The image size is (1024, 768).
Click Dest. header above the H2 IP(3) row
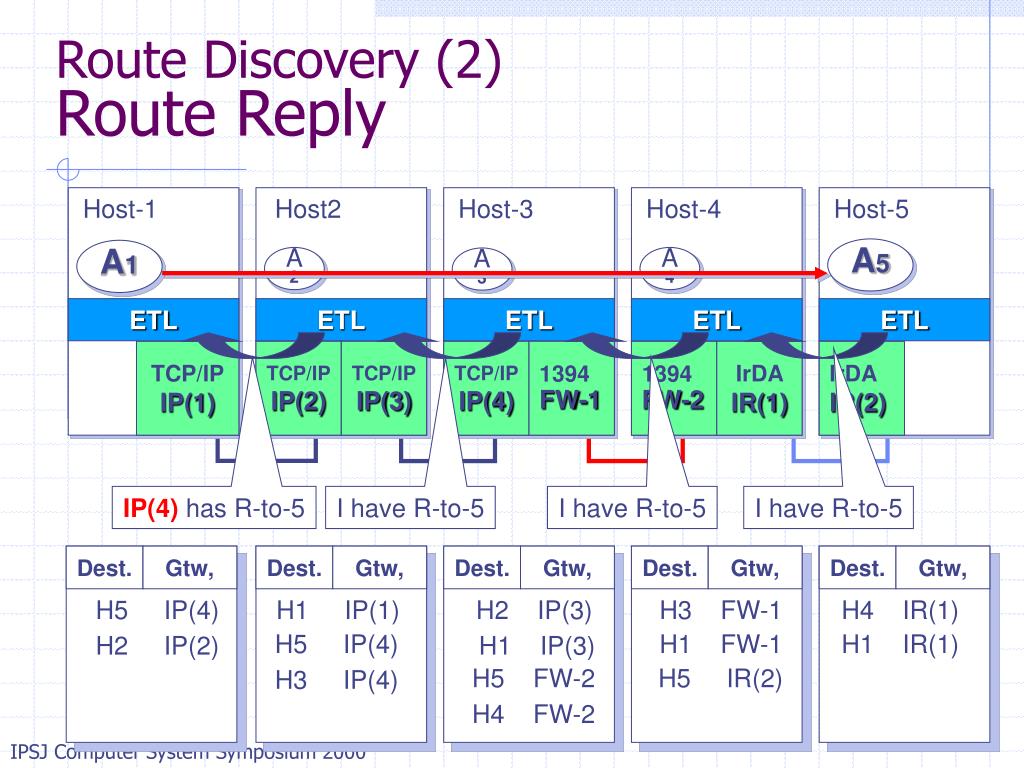482,568
